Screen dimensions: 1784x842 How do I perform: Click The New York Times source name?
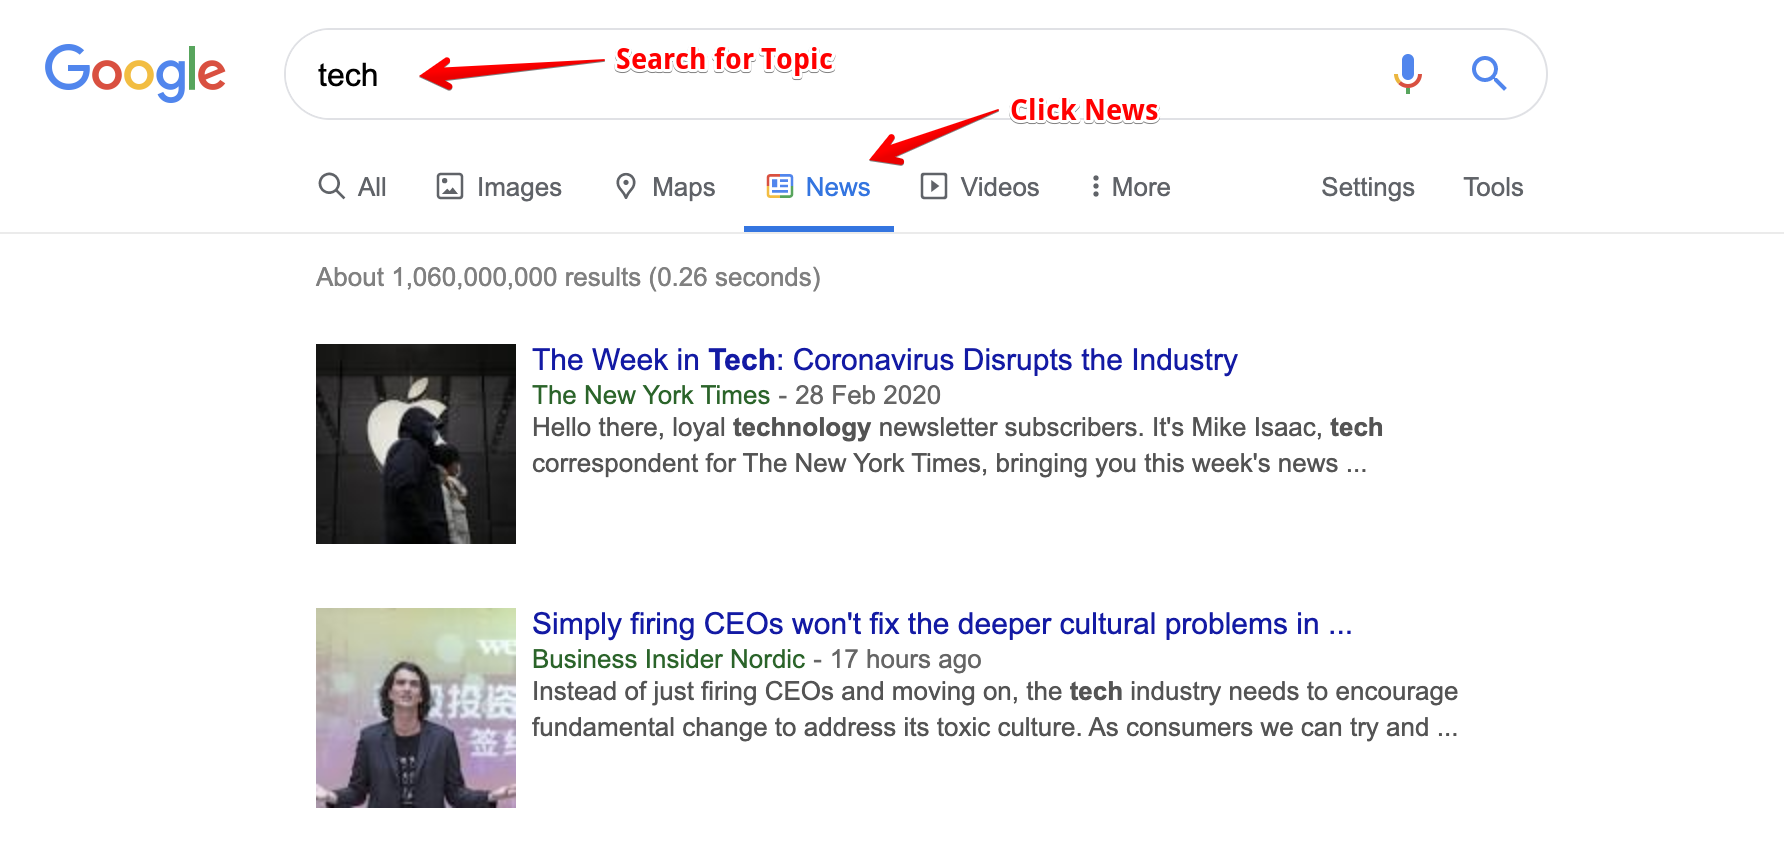point(651,395)
